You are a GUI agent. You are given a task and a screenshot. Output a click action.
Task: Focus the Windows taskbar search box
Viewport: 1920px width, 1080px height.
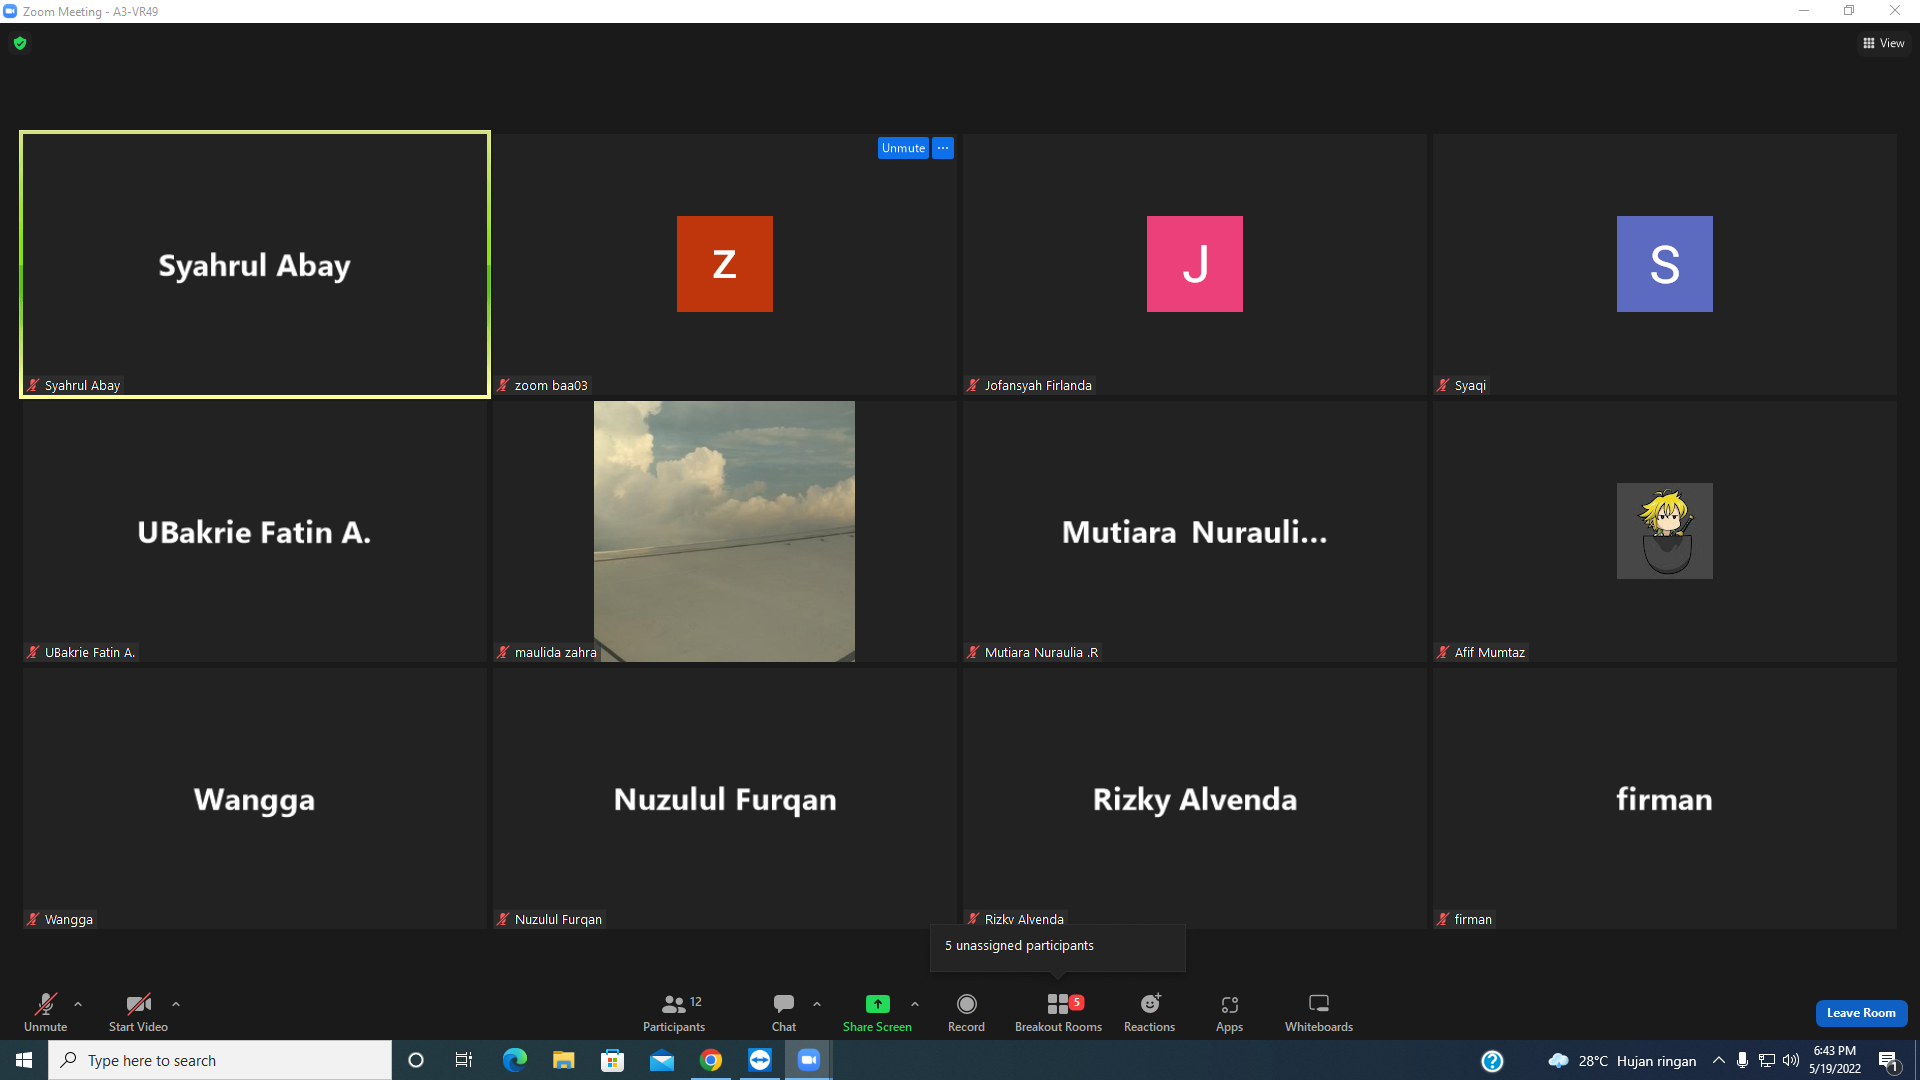coord(220,1060)
